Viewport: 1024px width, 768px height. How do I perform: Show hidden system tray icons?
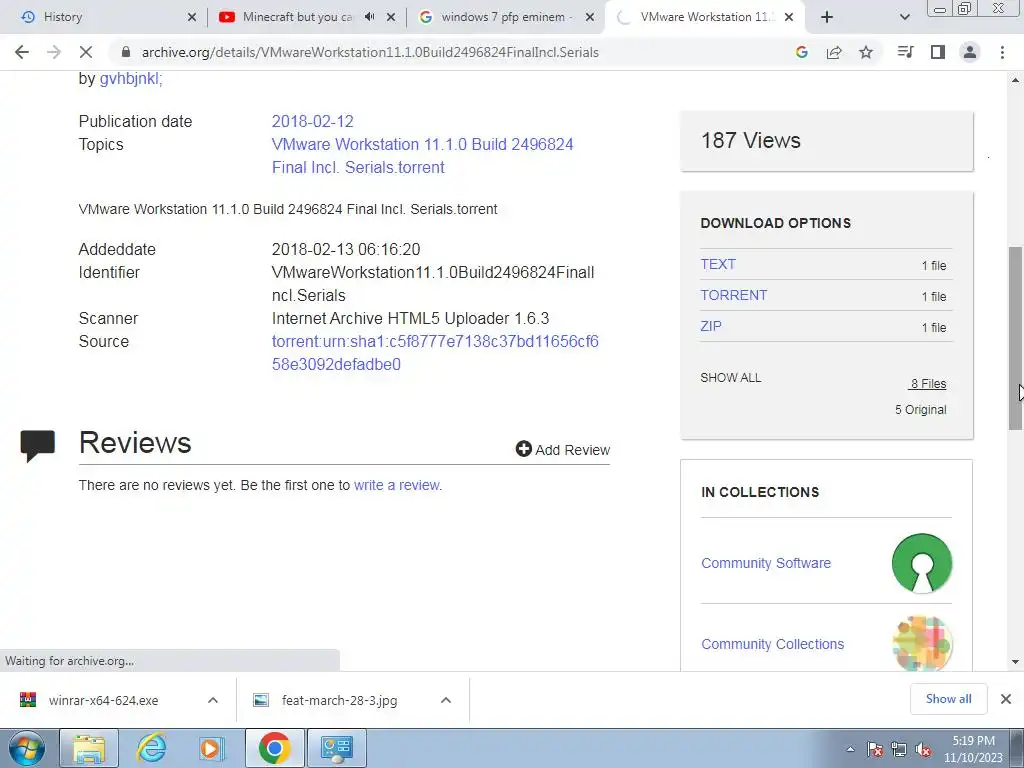point(850,749)
